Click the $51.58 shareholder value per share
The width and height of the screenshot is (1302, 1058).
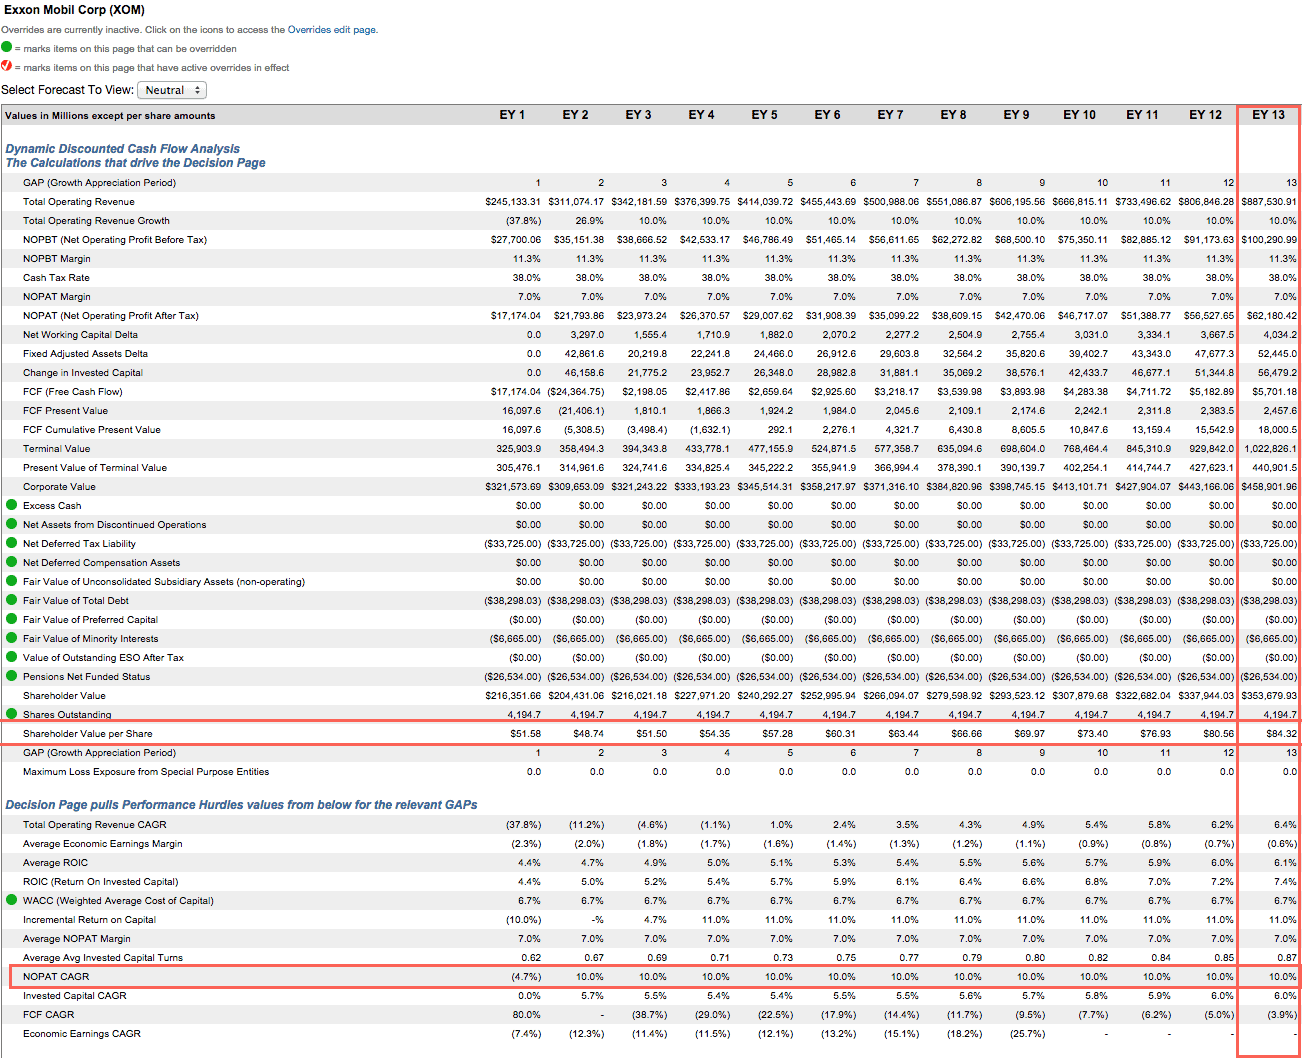[525, 734]
